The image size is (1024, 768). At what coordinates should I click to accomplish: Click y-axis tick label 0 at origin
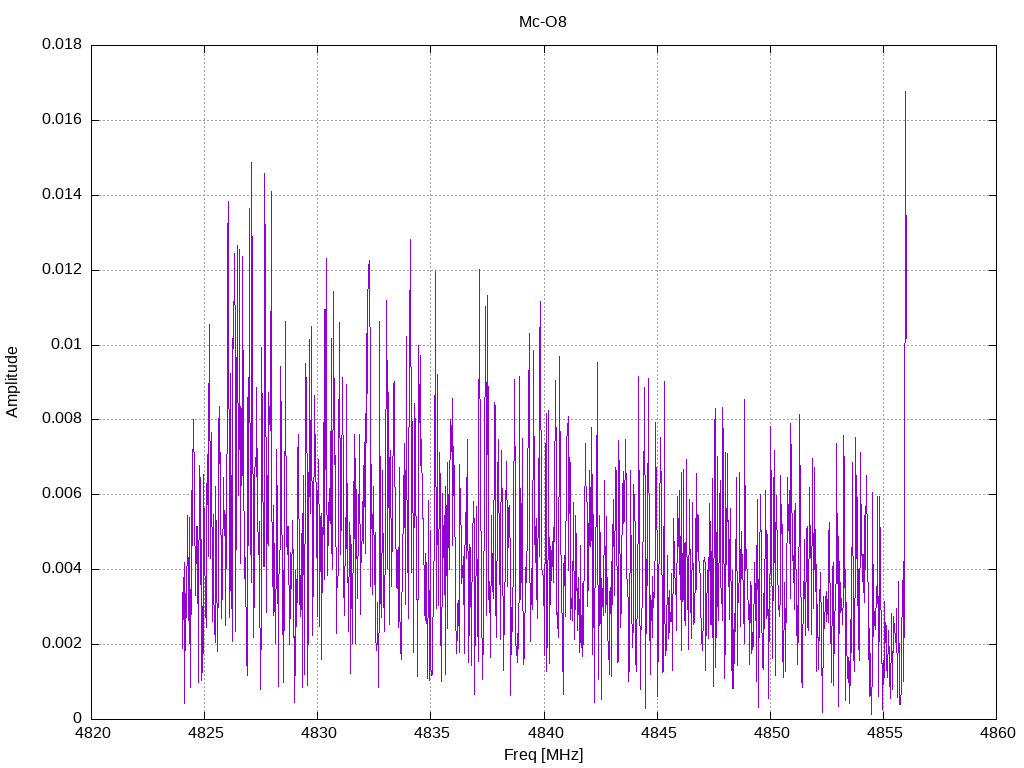pos(78,718)
